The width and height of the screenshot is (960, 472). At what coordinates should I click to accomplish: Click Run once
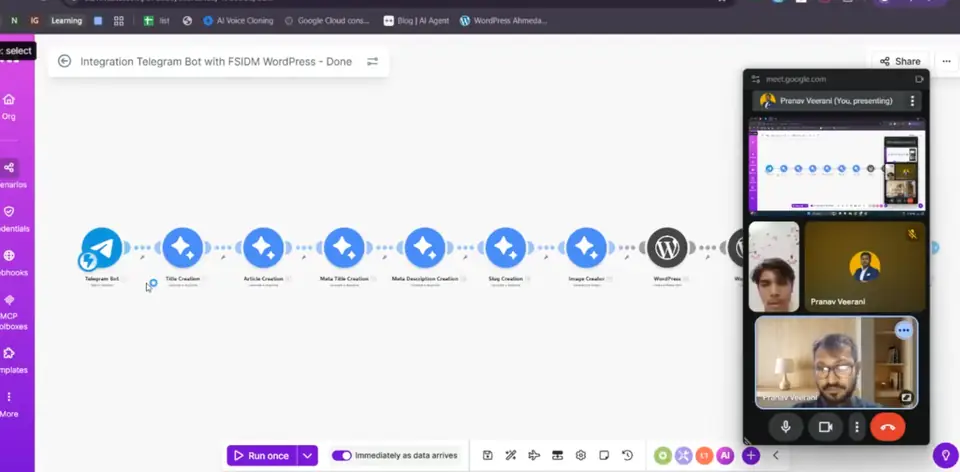tap(262, 455)
